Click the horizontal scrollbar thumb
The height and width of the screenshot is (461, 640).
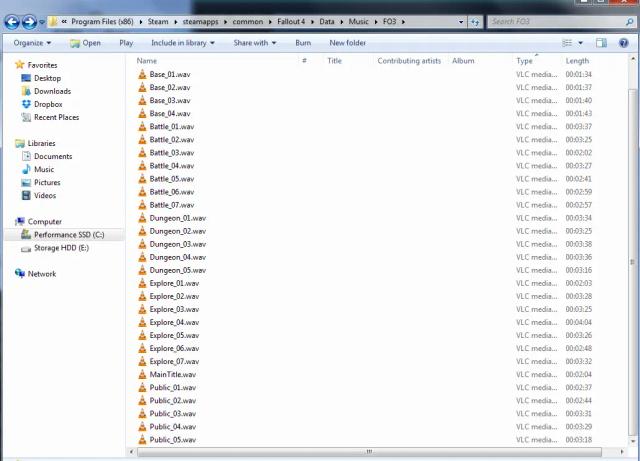(369, 452)
